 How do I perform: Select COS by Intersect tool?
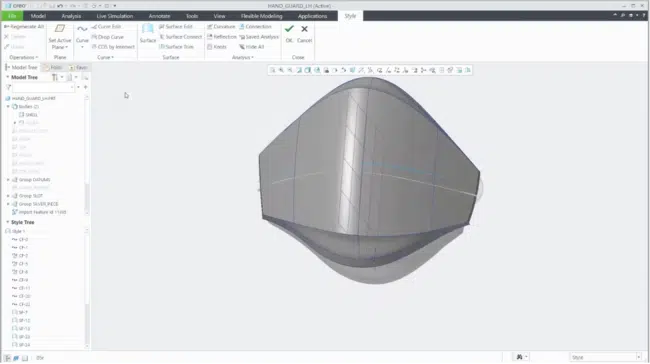[113, 47]
